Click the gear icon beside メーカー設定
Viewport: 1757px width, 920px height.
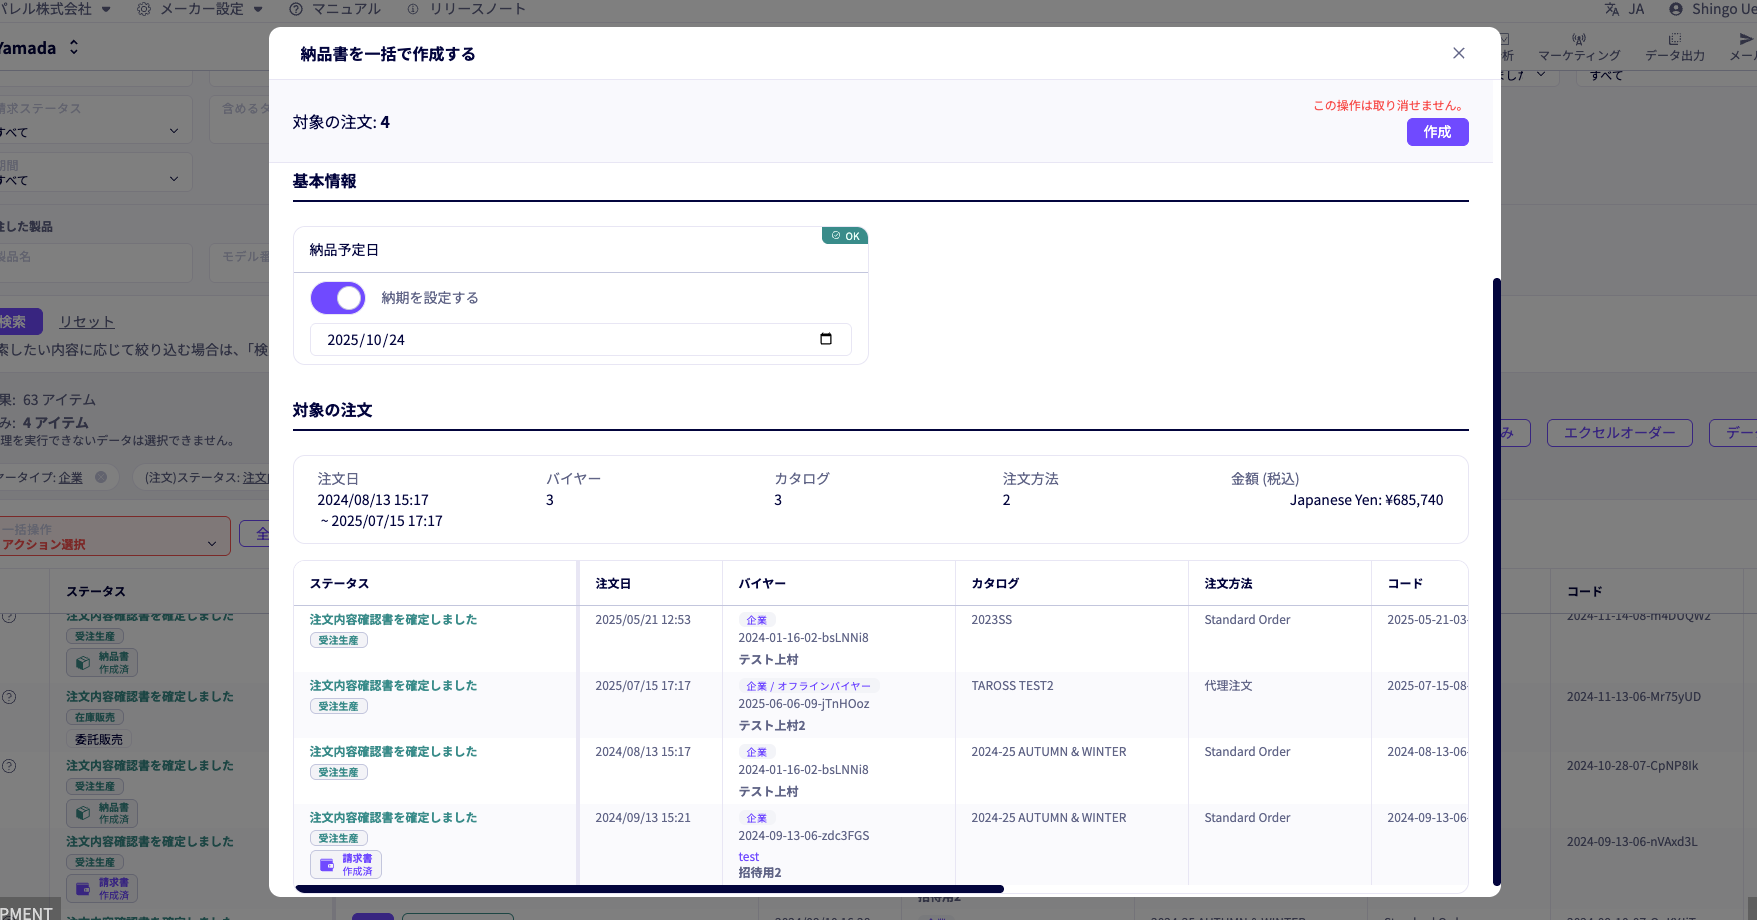[144, 9]
